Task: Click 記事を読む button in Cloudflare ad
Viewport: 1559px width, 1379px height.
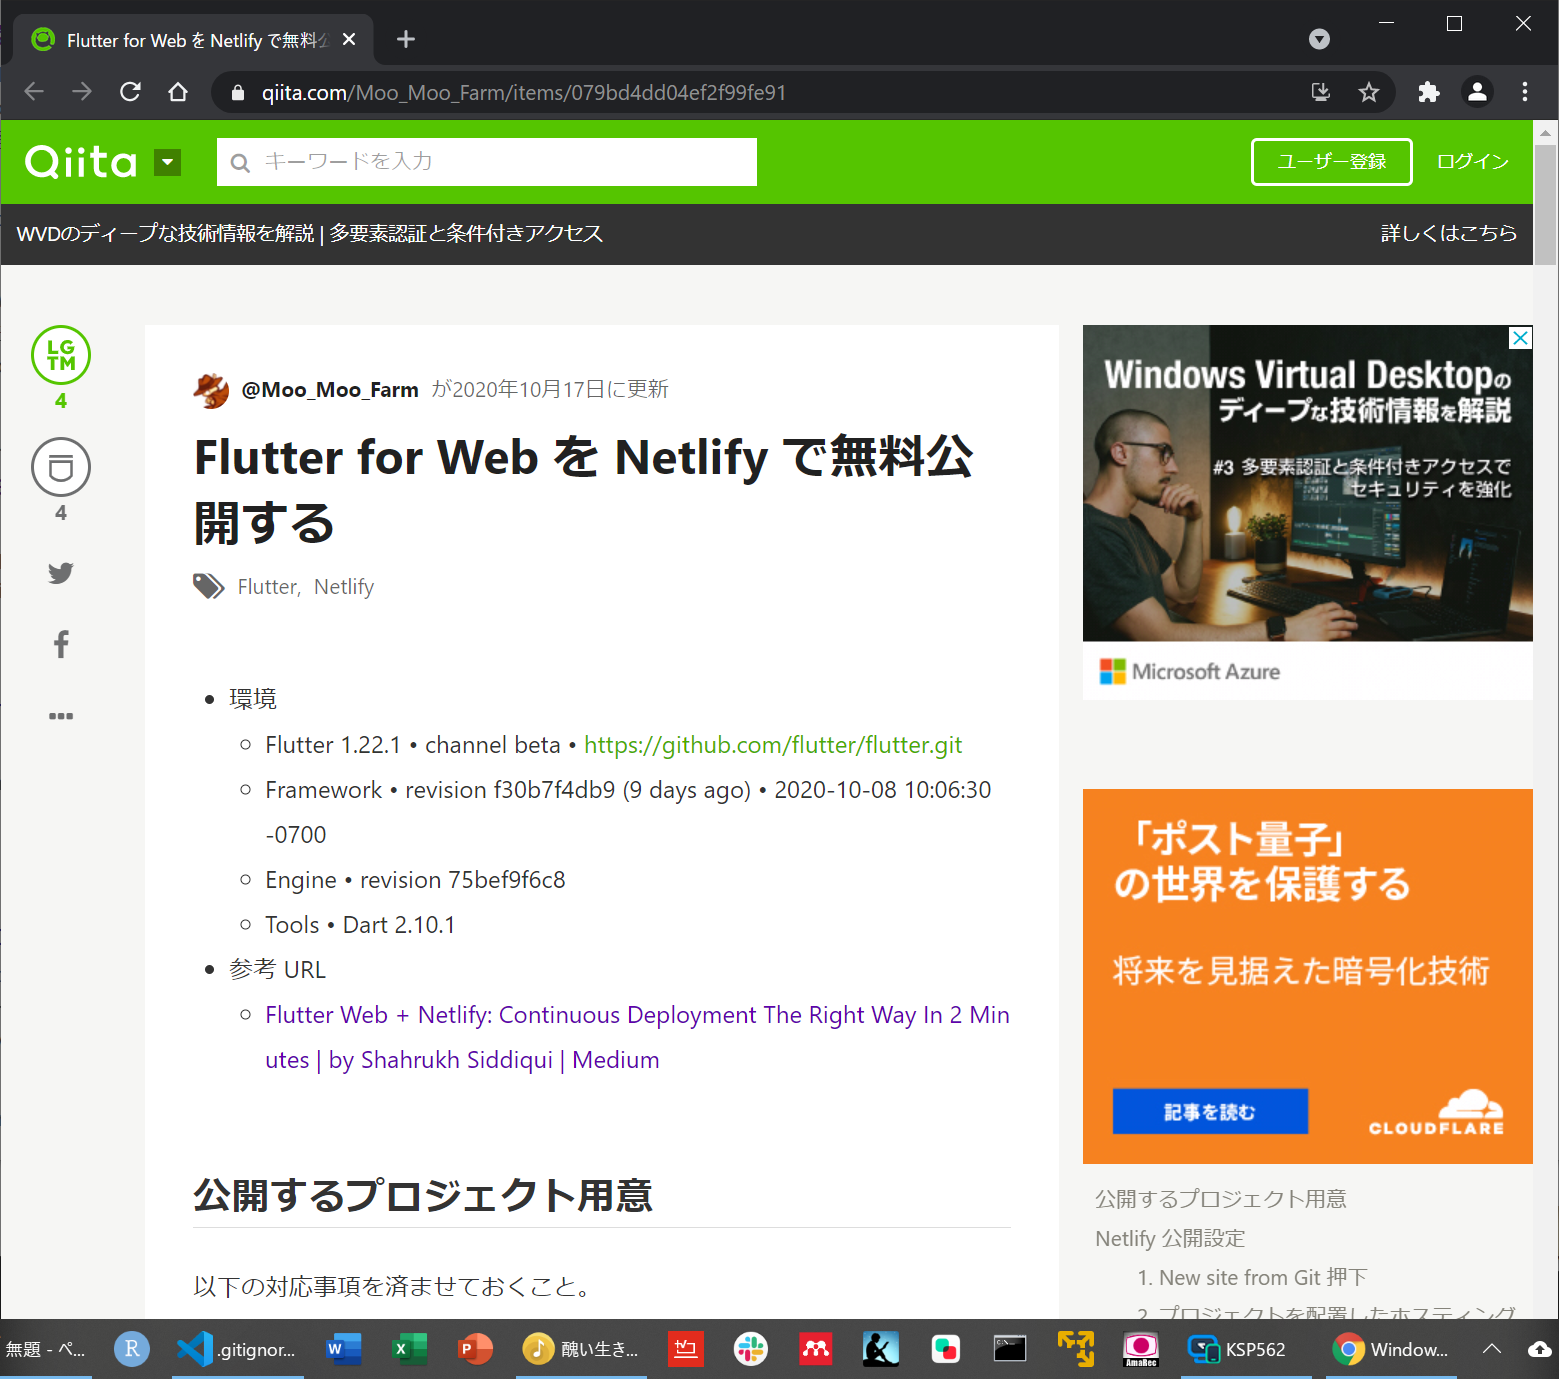Action: tap(1210, 1111)
